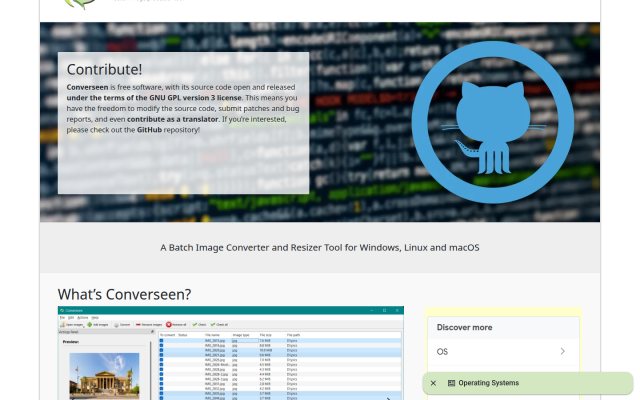Click the green Add images icon

pos(89,325)
